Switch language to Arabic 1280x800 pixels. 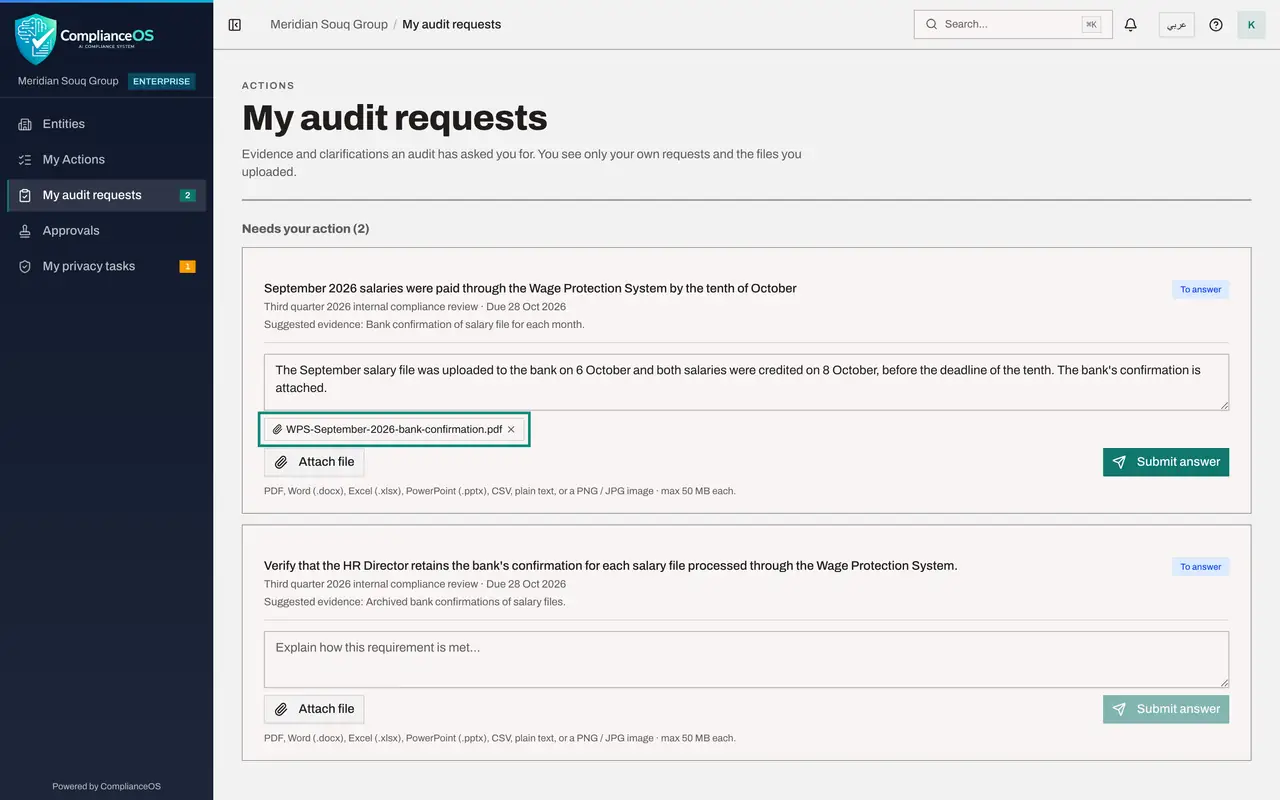[x=1177, y=25]
